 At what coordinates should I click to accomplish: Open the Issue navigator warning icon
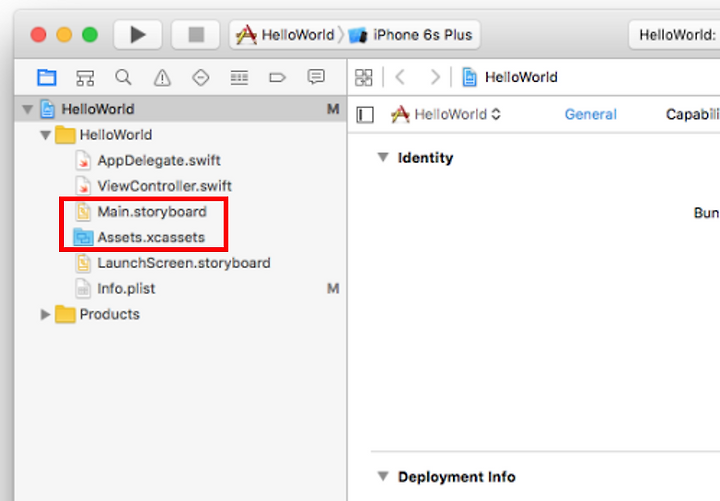(x=162, y=77)
